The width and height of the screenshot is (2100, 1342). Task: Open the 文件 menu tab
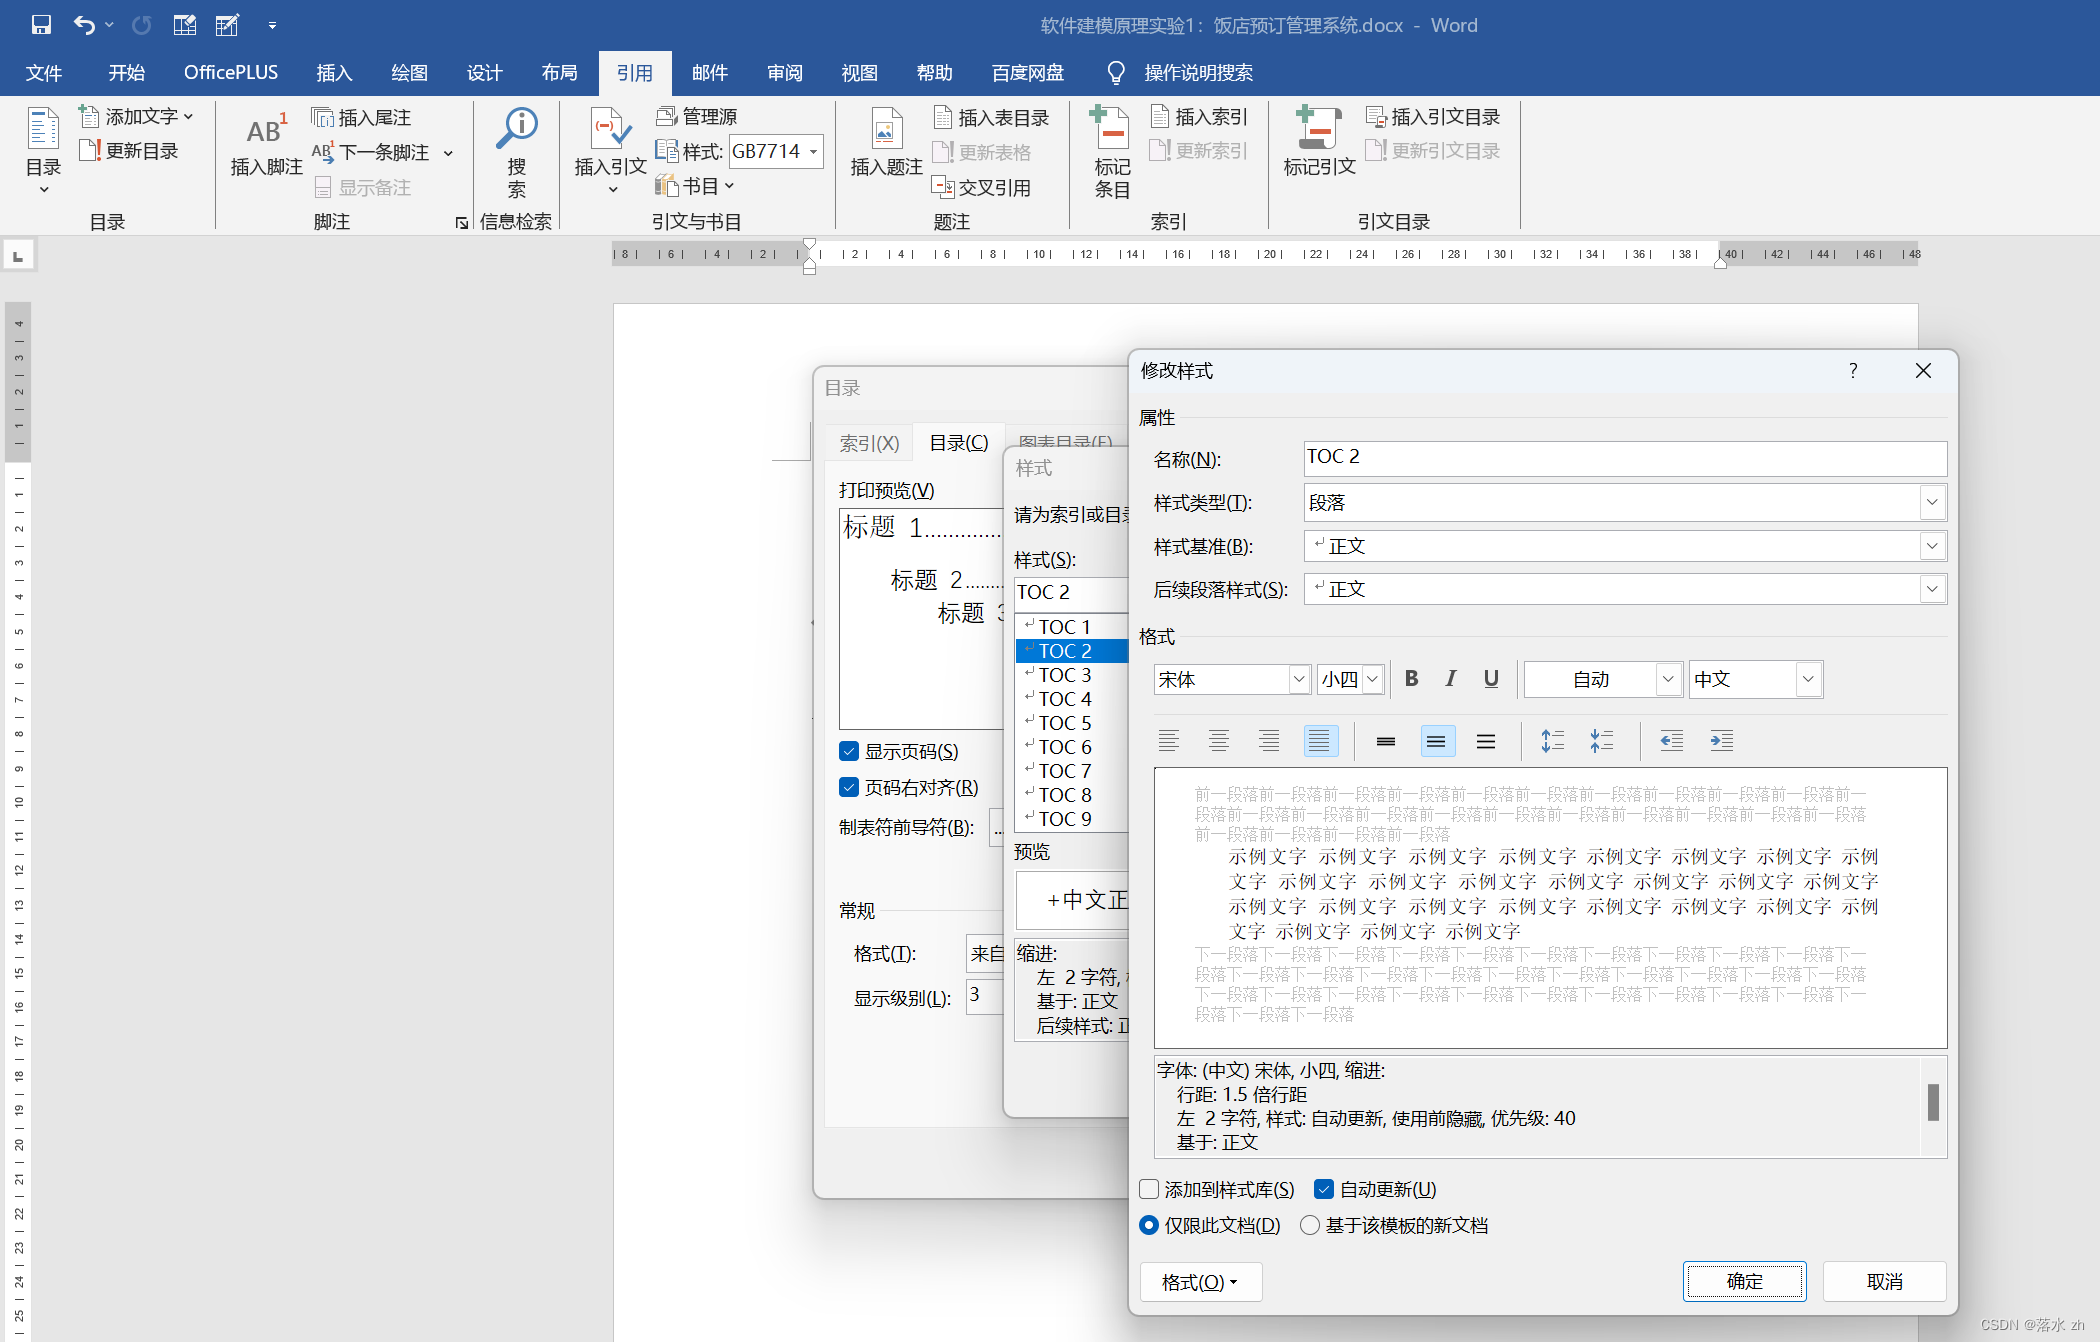pos(44,73)
